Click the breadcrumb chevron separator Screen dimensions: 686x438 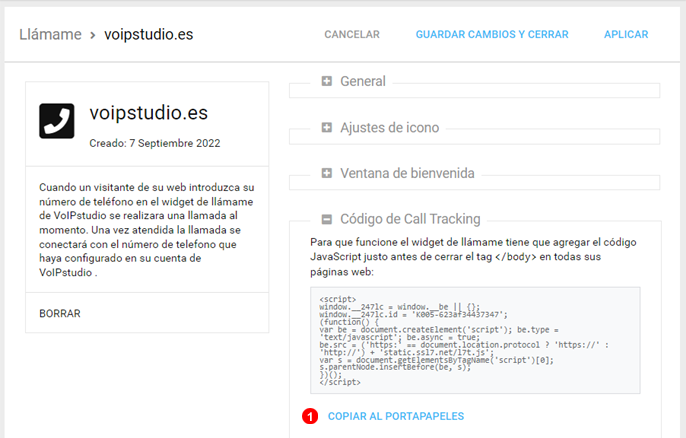pyautogui.click(x=93, y=35)
